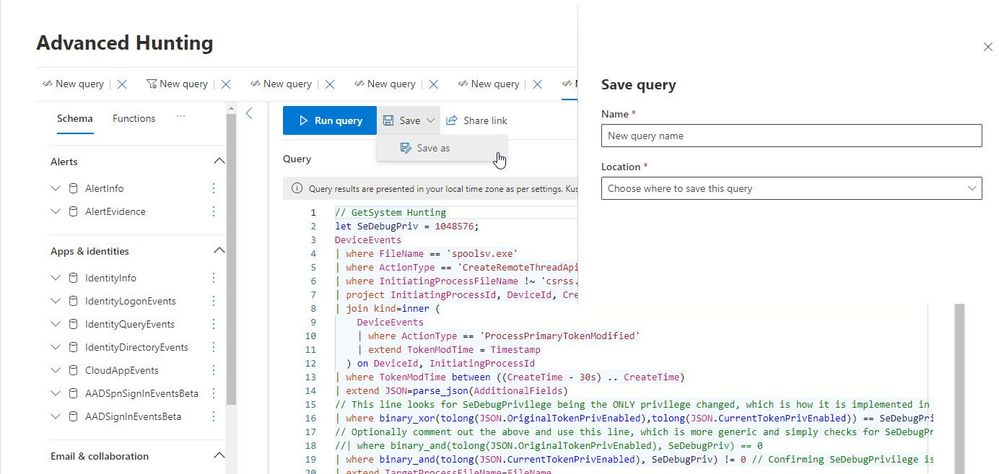Expand the IdentityInfo table

(x=55, y=278)
